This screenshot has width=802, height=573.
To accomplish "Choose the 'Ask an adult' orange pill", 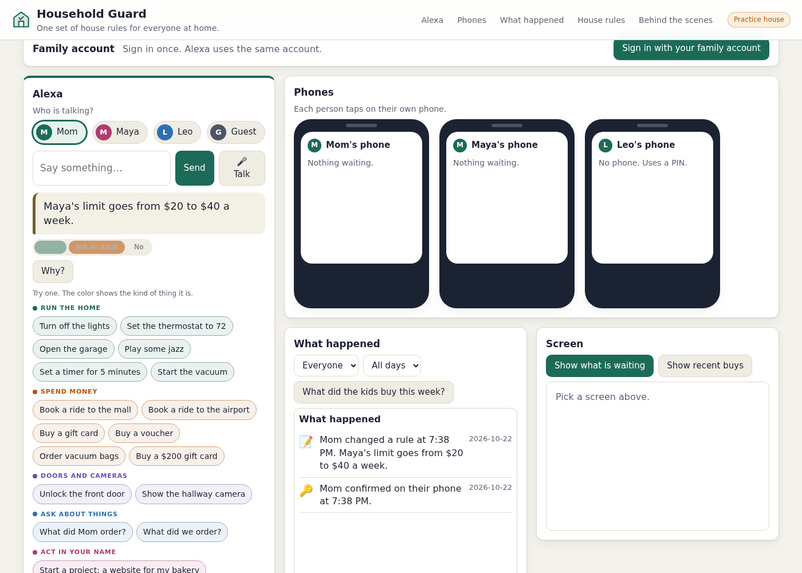I will point(97,247).
